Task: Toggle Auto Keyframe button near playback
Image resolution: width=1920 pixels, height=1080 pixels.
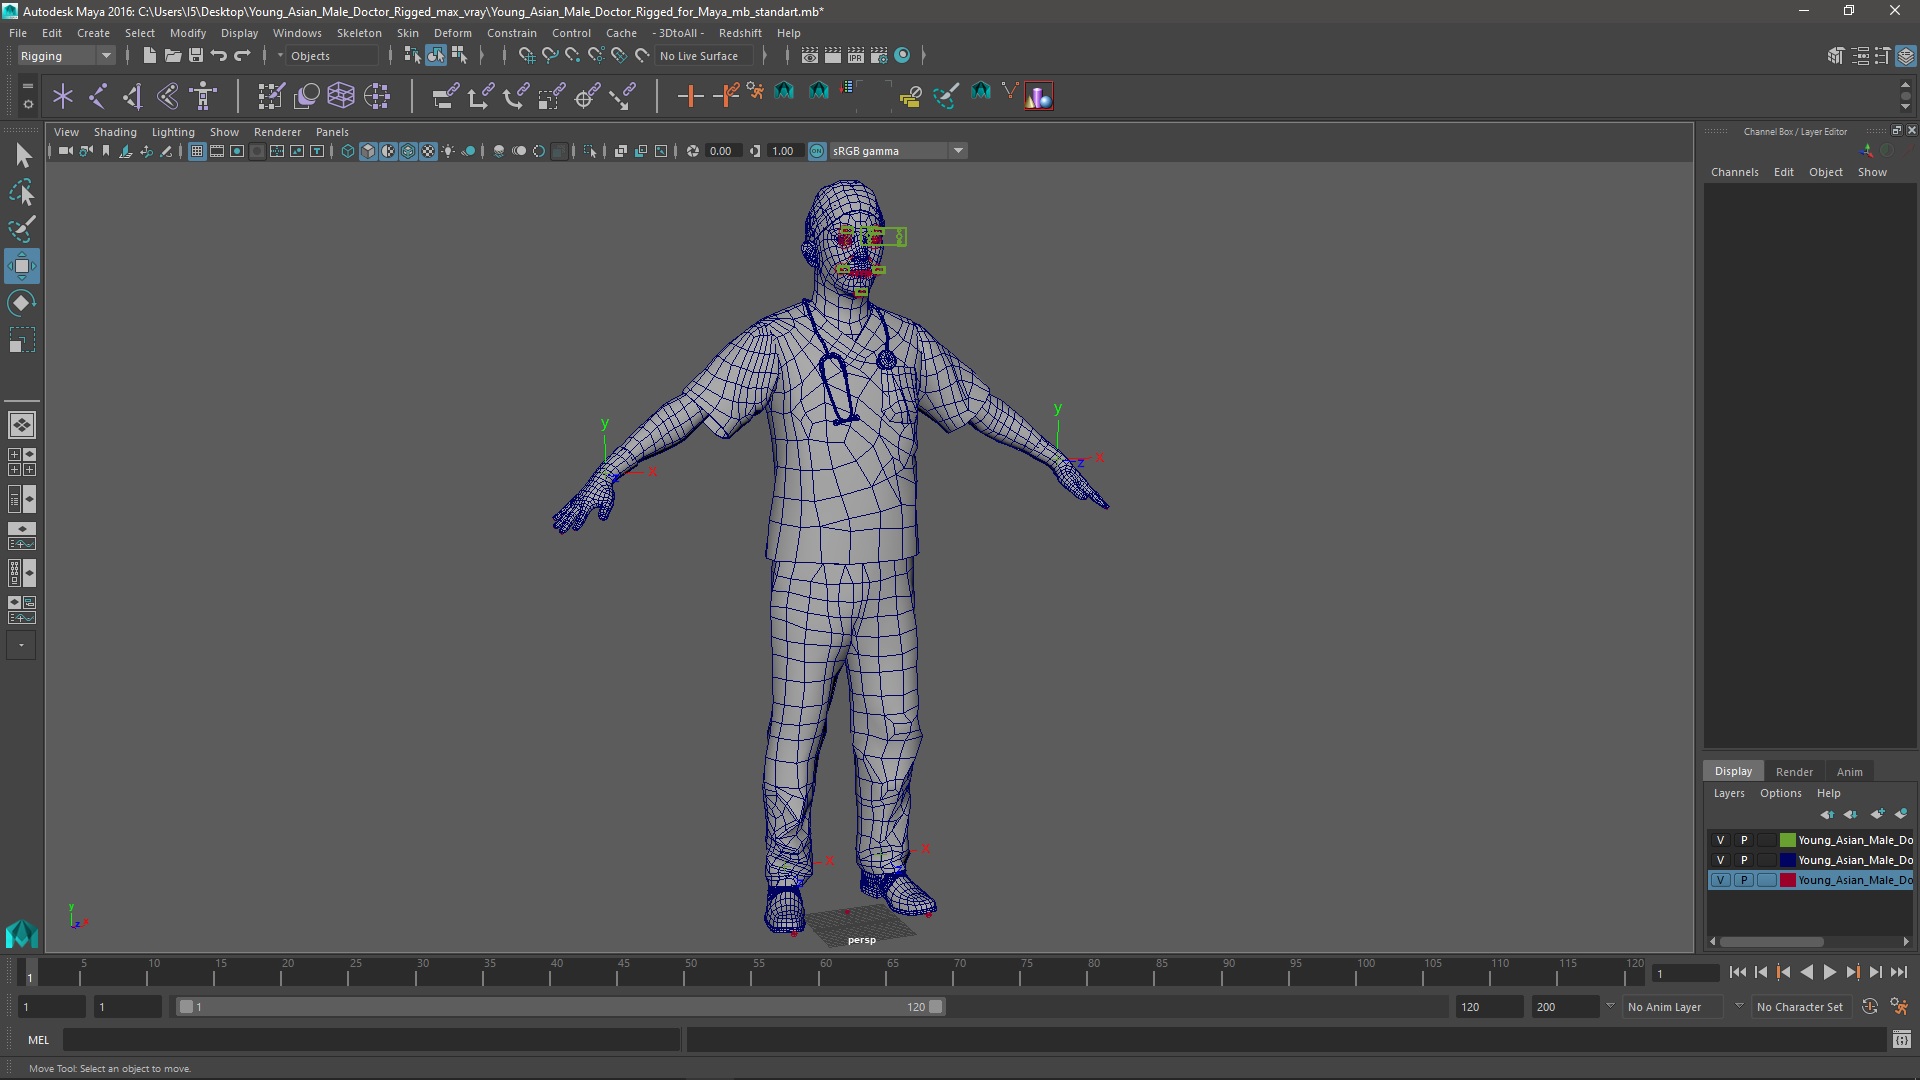Action: tap(1869, 1007)
